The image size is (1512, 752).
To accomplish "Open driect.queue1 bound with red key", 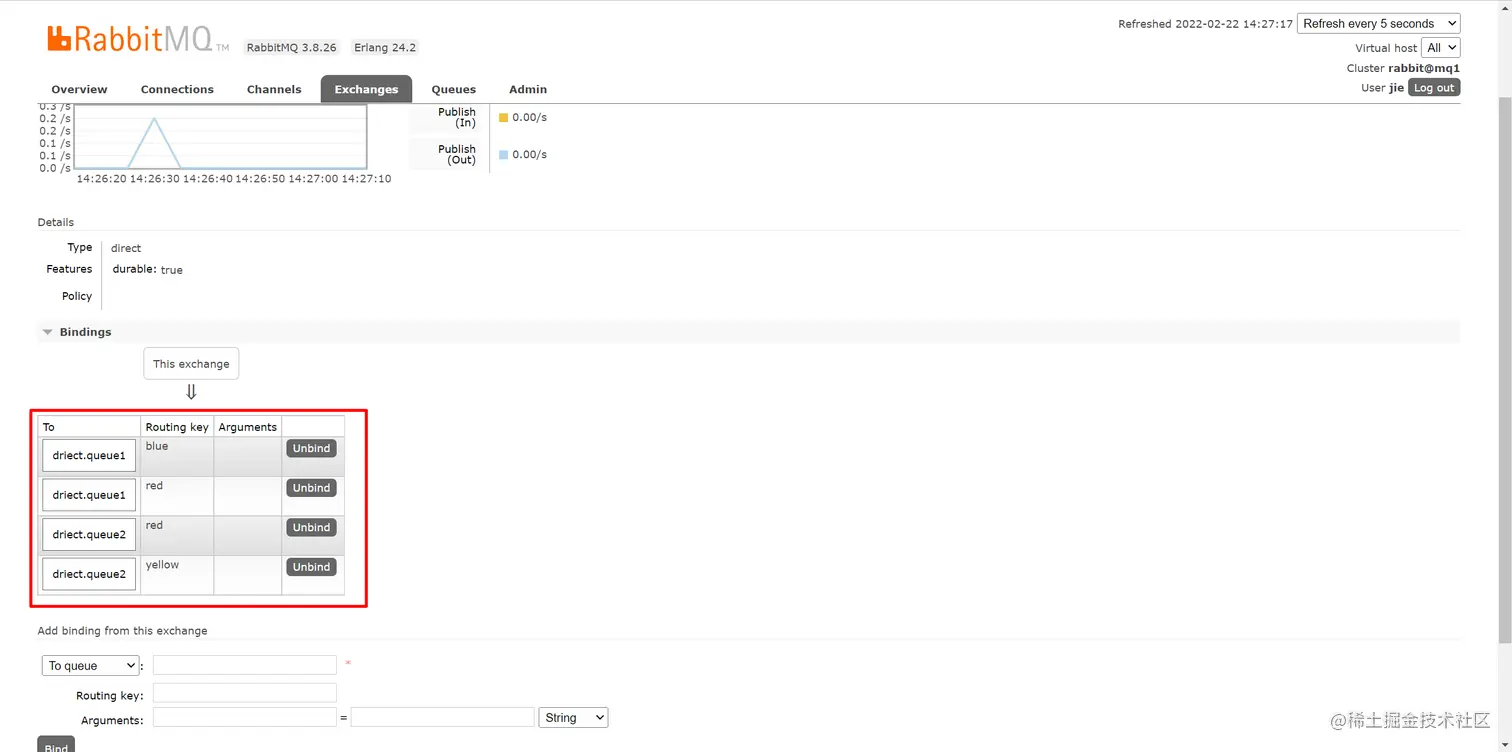I will point(89,495).
